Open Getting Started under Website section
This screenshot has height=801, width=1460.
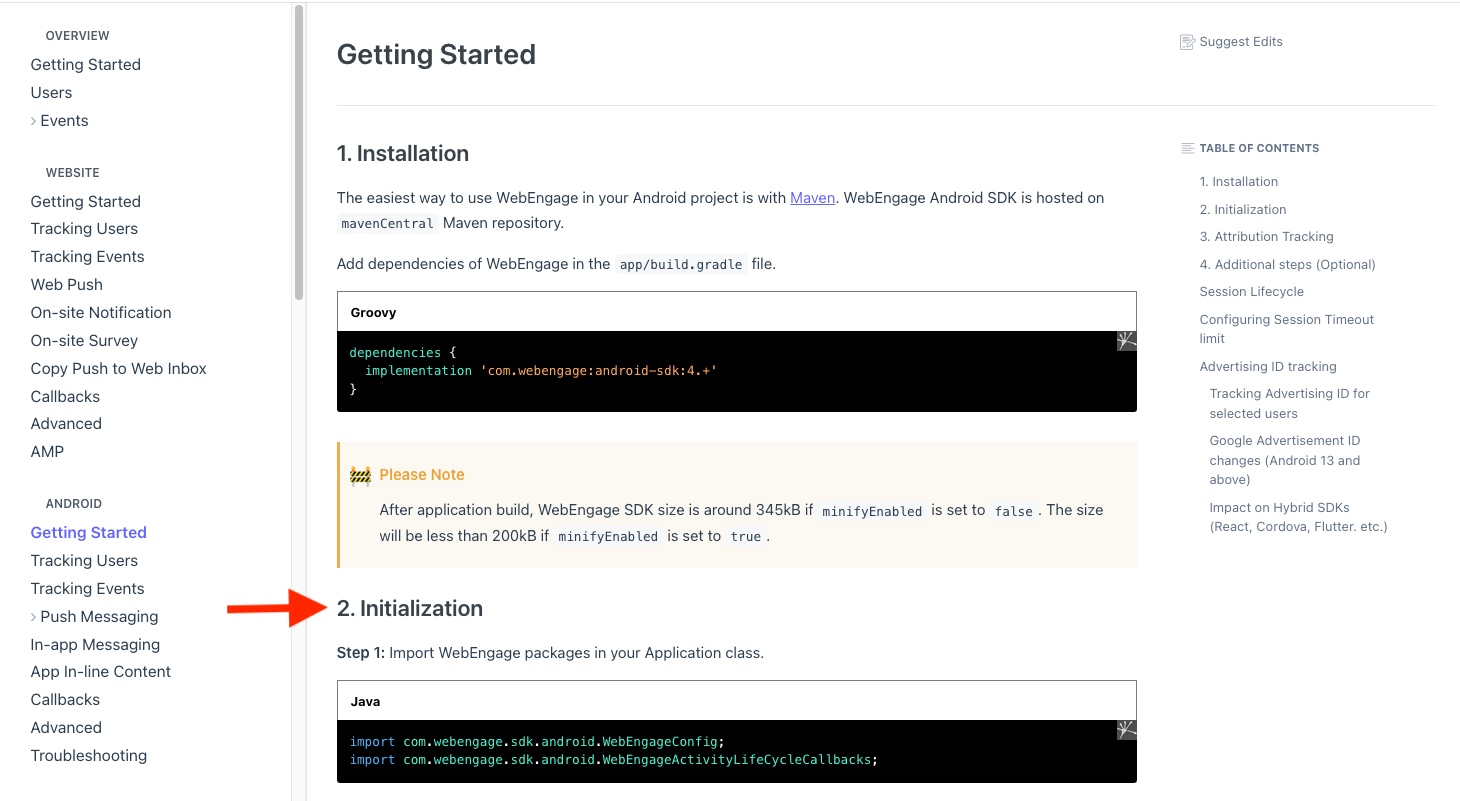(x=86, y=201)
